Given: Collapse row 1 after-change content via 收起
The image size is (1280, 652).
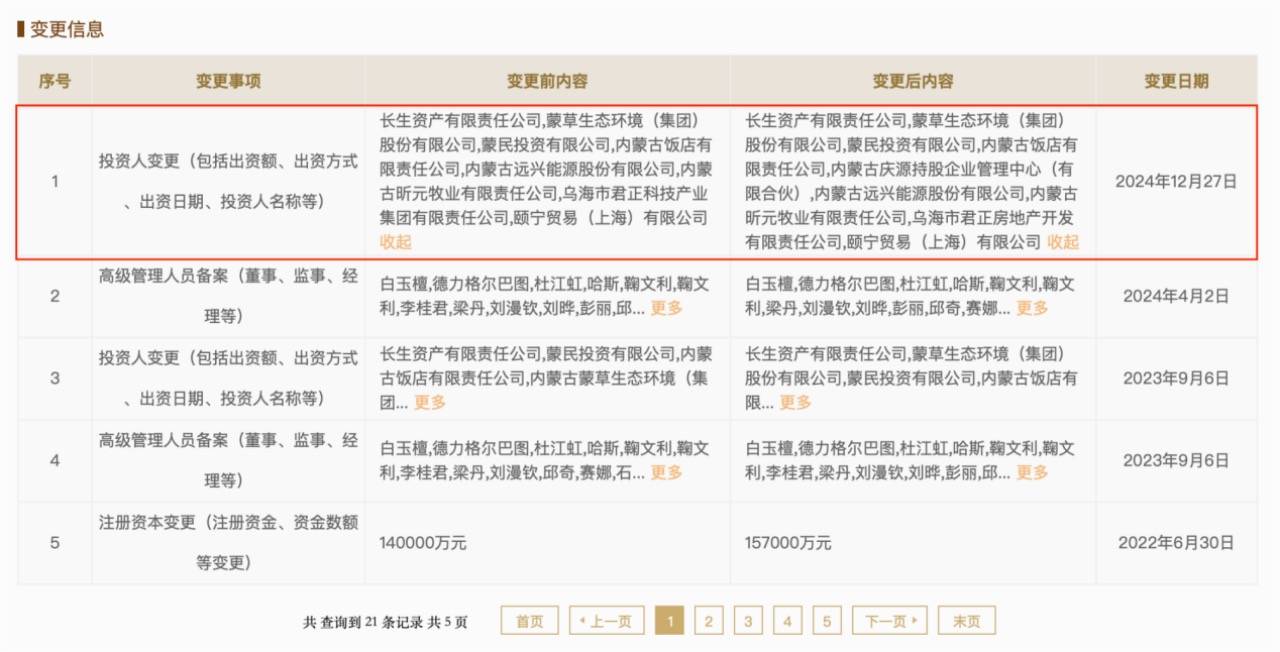Looking at the screenshot, I should pos(1063,242).
